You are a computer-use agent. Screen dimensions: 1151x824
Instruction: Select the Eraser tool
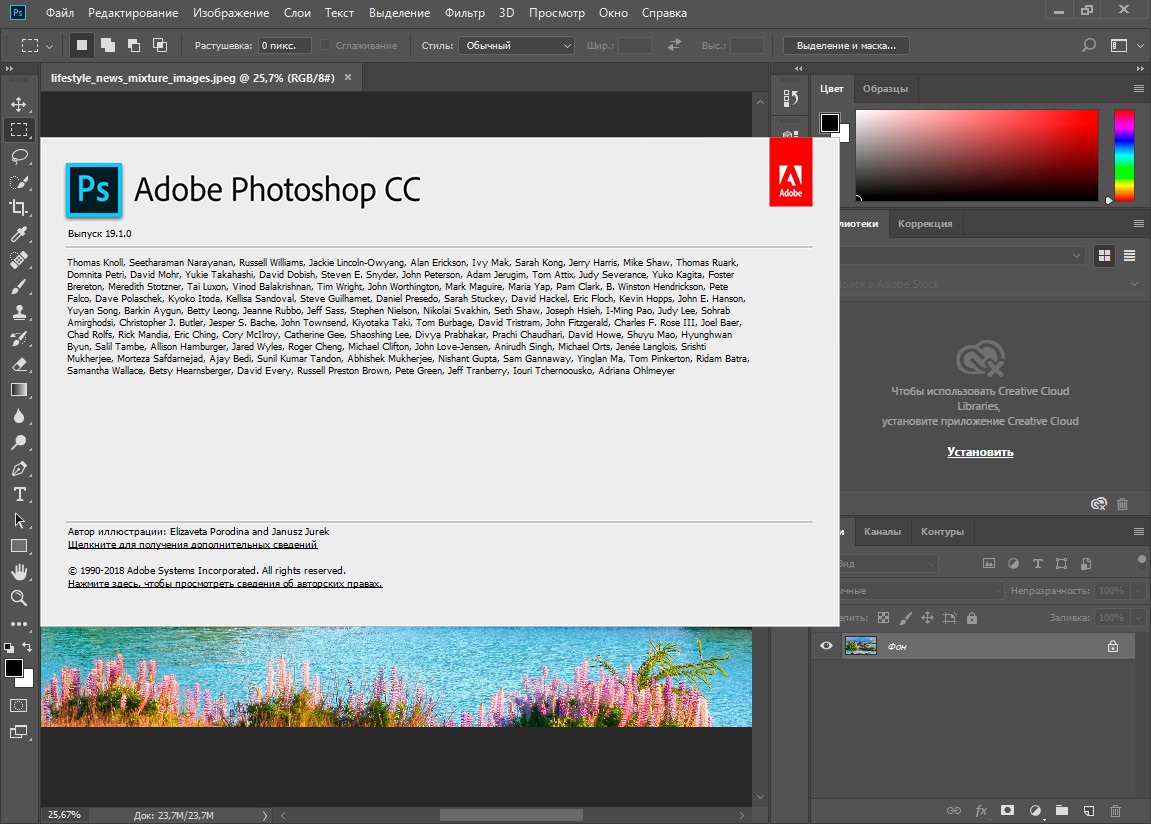click(x=19, y=364)
